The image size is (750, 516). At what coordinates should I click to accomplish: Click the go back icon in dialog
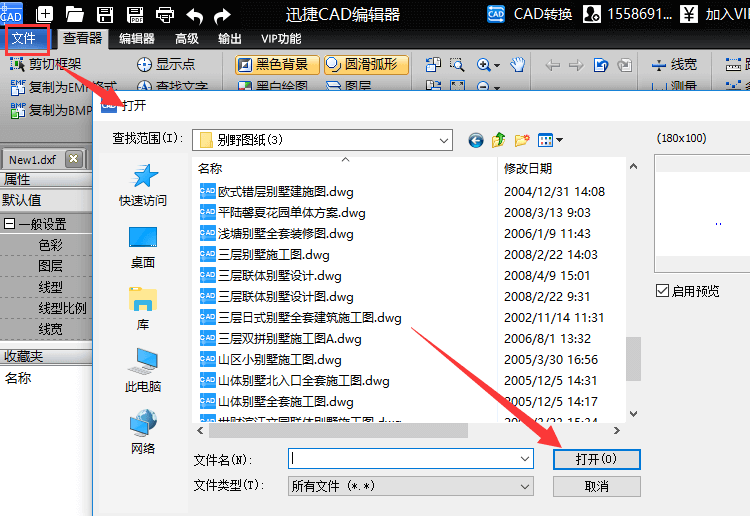[x=475, y=140]
